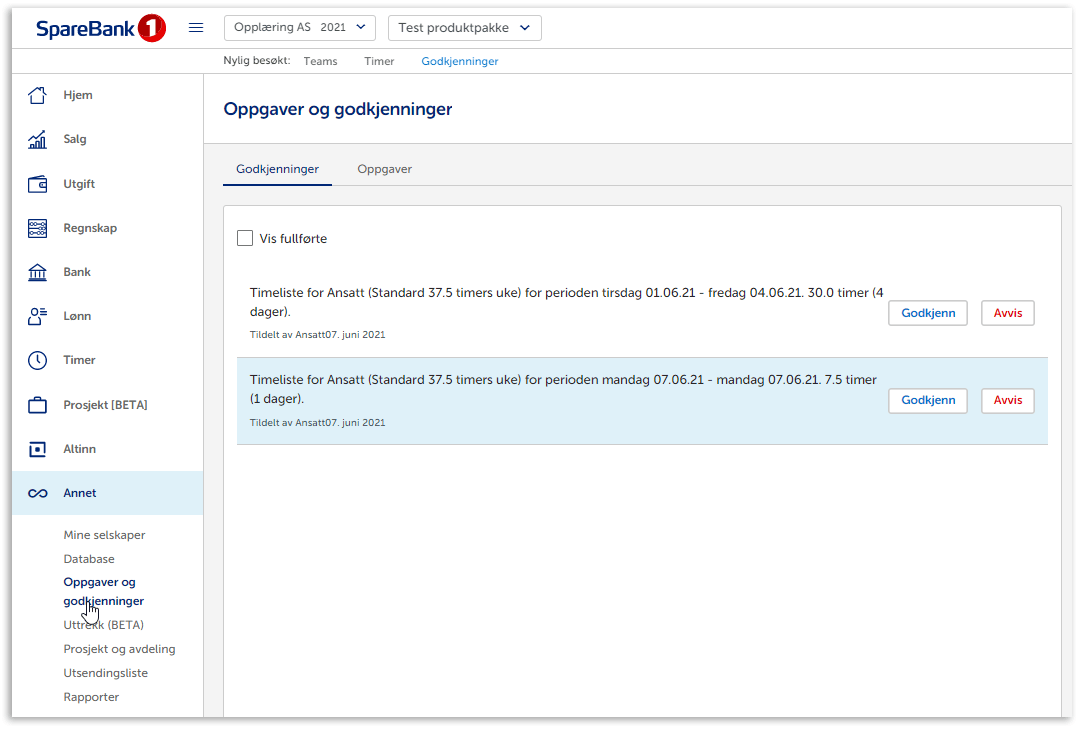
Task: Enable the Vis fullførte checkbox
Action: pos(245,238)
